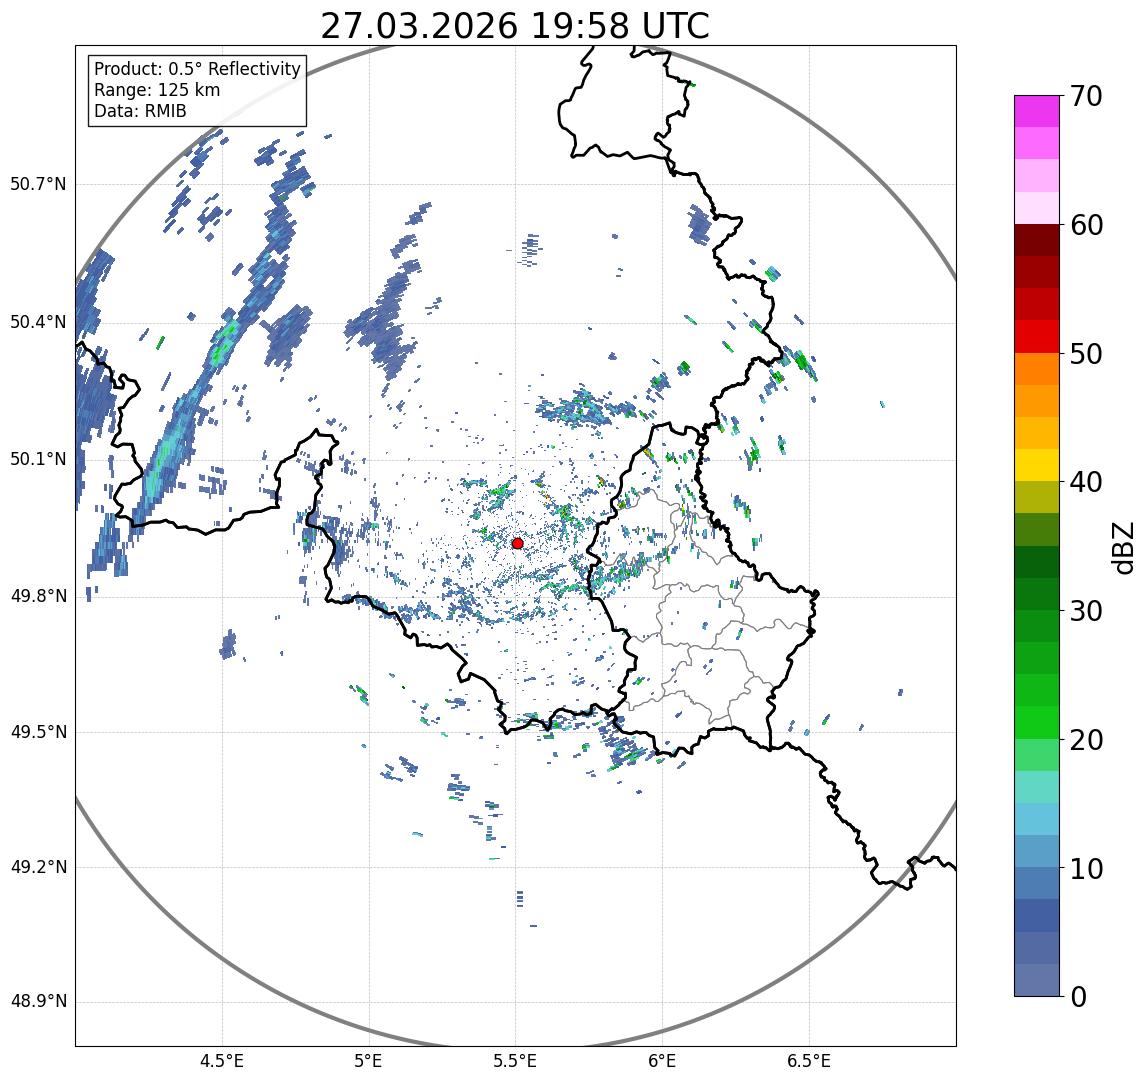The image size is (1148, 1081).
Task: Pick the yellow colorbar segment above 40
Action: pyautogui.click(x=1037, y=465)
